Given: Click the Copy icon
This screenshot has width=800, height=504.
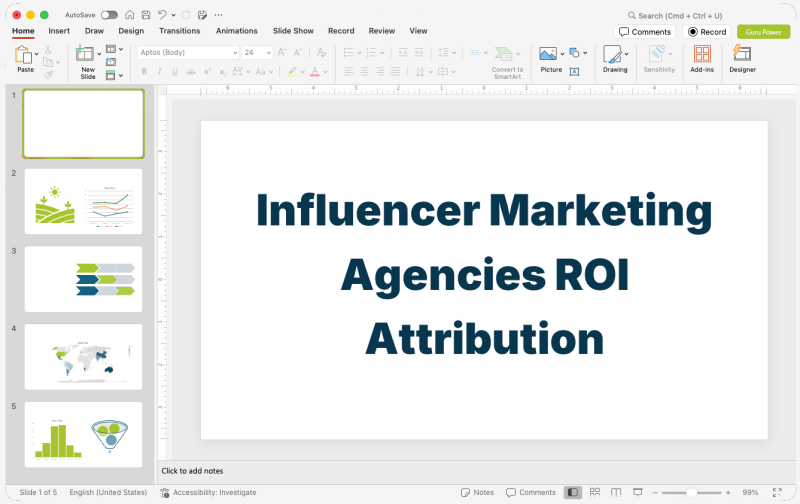Looking at the screenshot, I should click(48, 62).
